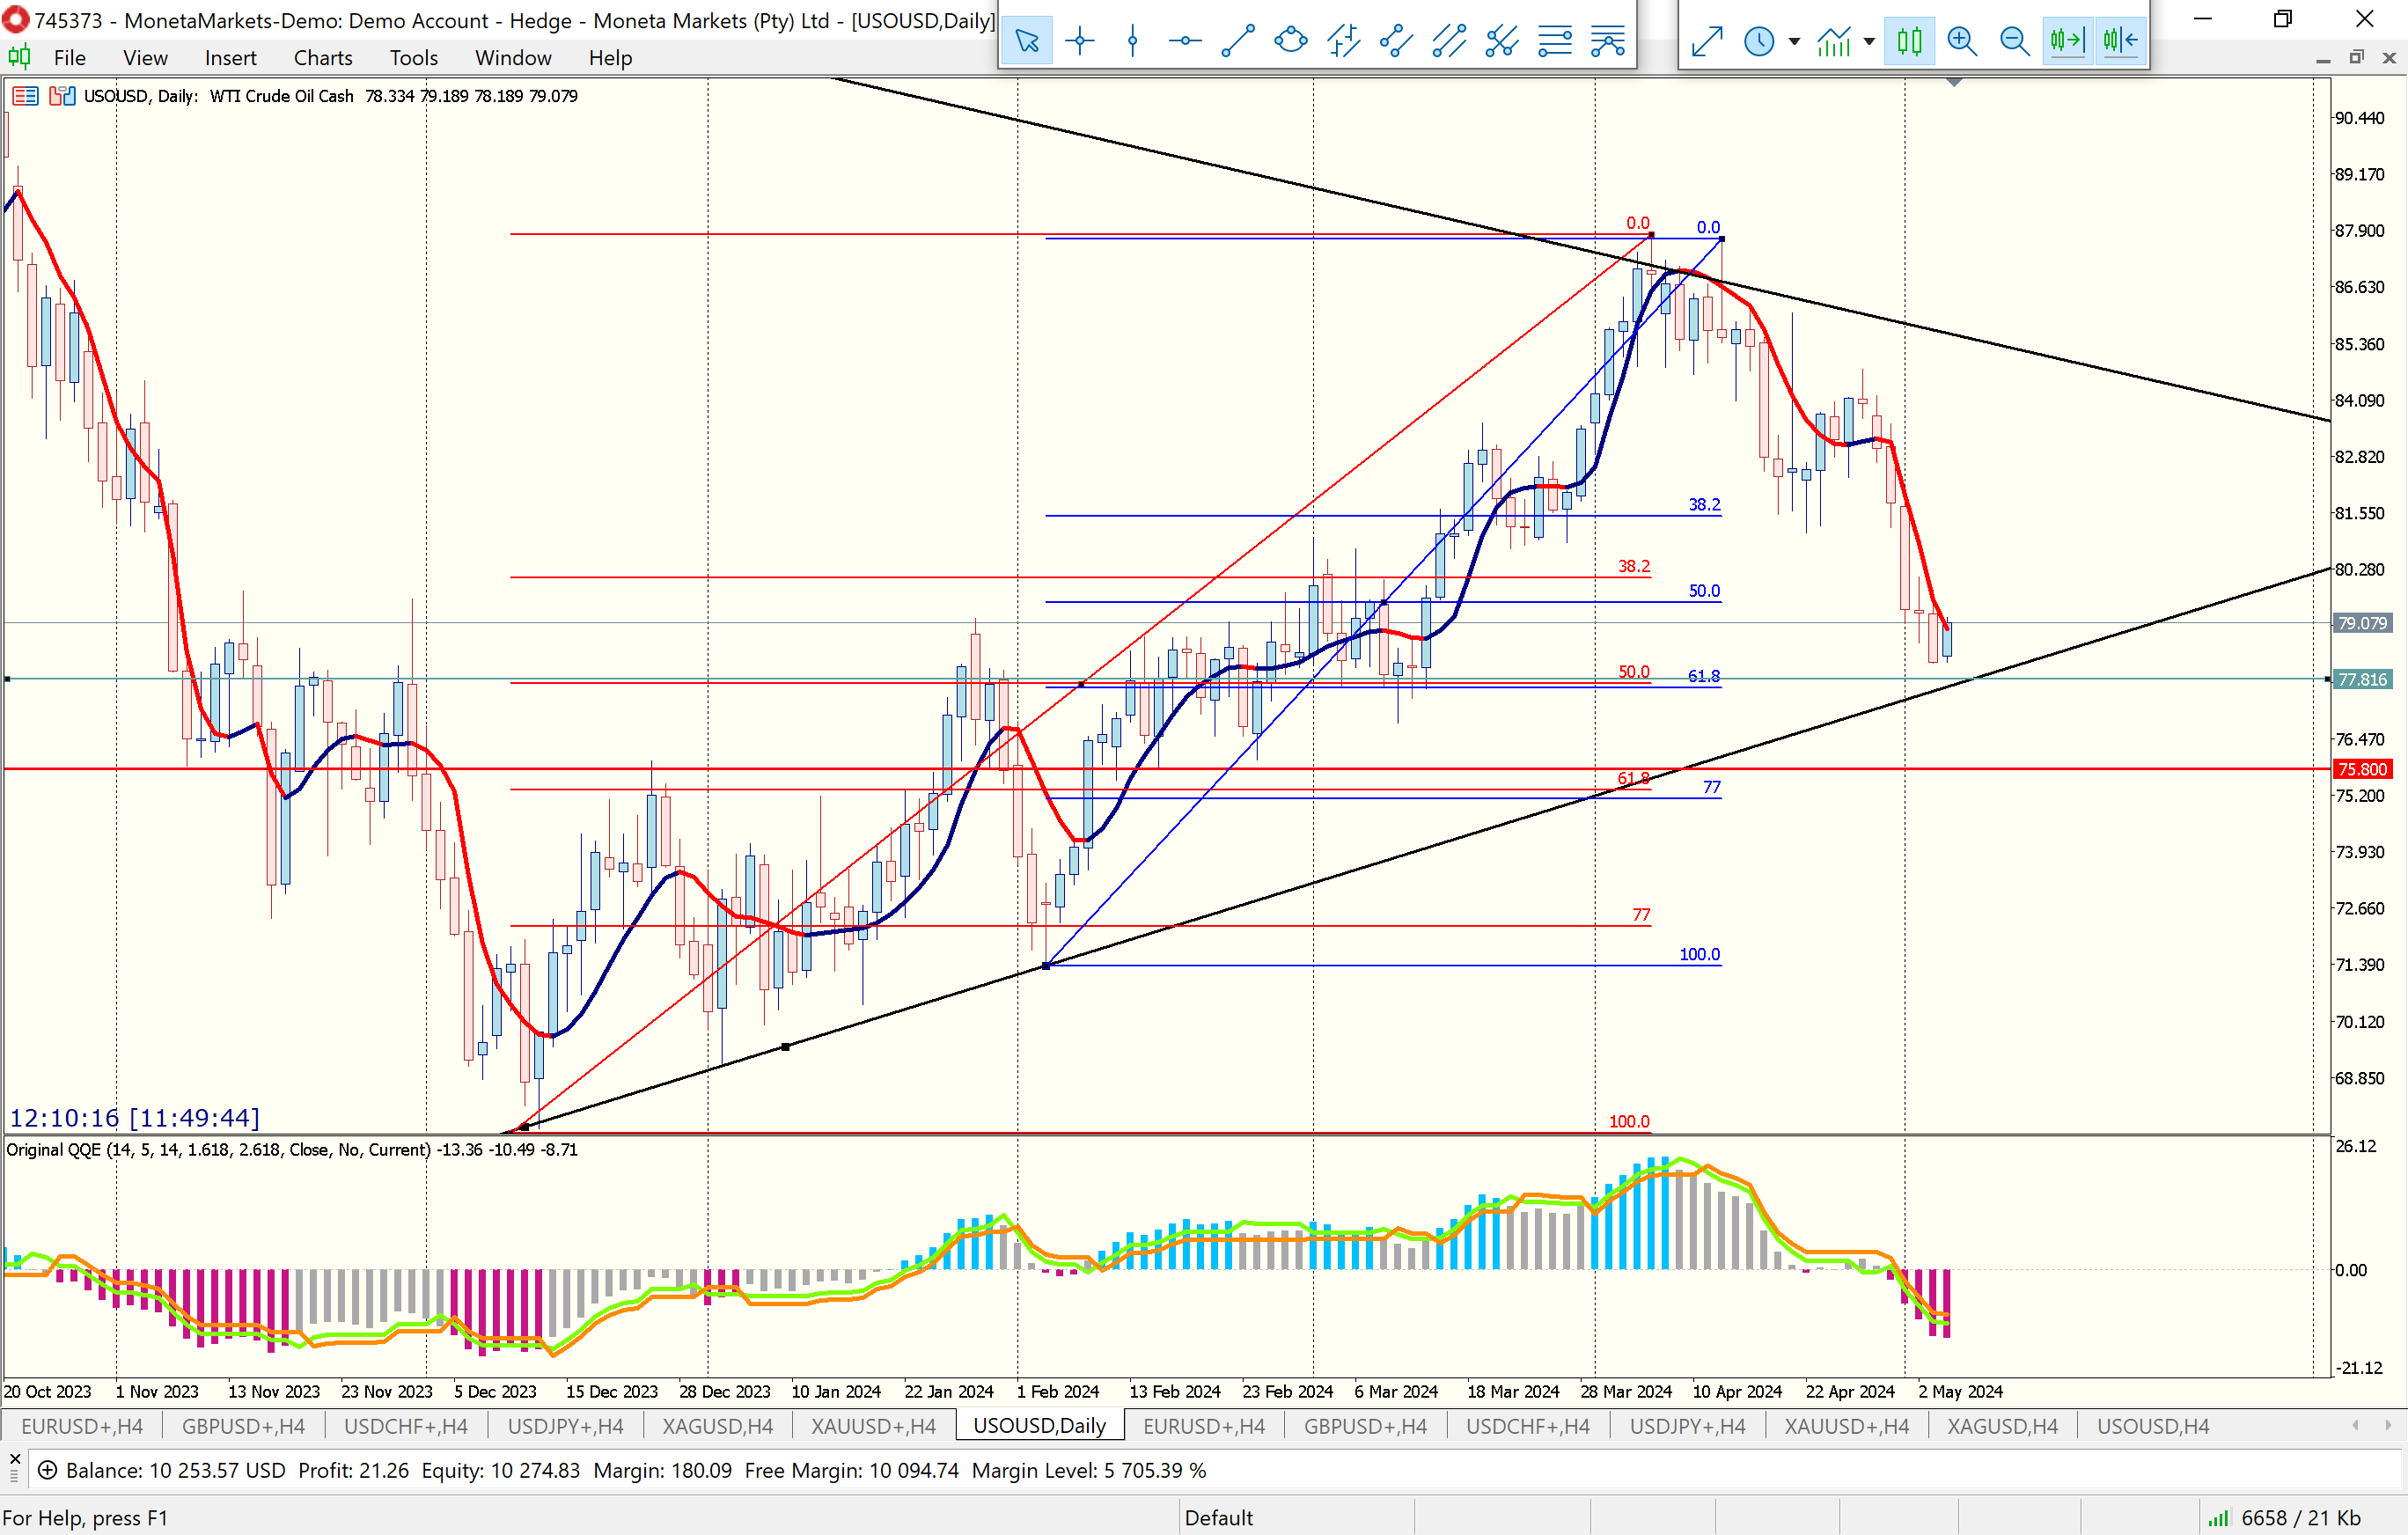Open the Insert menu

pos(230,58)
